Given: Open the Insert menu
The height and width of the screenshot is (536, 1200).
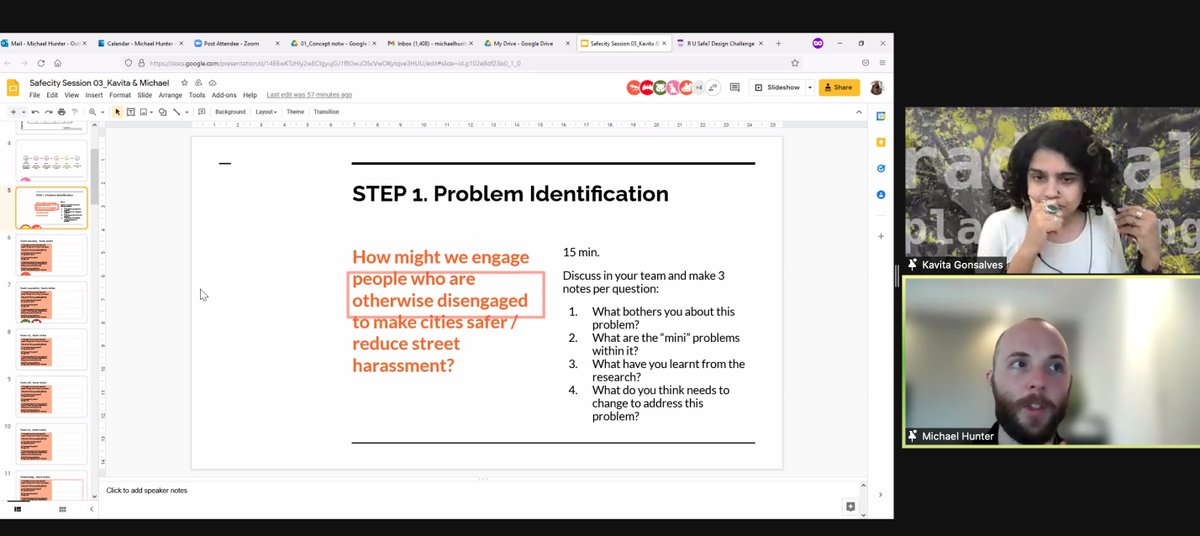Looking at the screenshot, I should (x=94, y=95).
